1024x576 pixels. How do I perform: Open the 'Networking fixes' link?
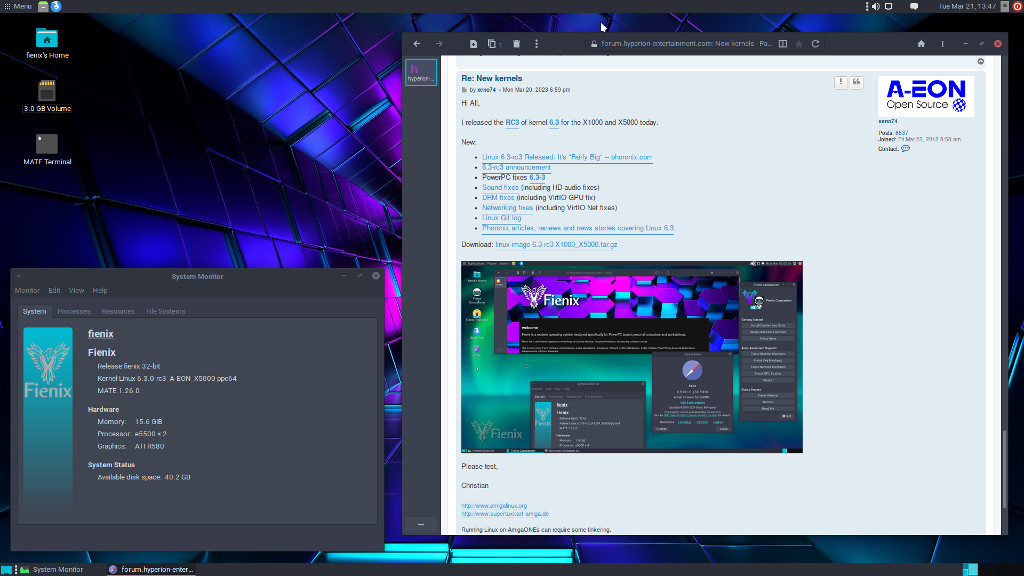click(507, 208)
